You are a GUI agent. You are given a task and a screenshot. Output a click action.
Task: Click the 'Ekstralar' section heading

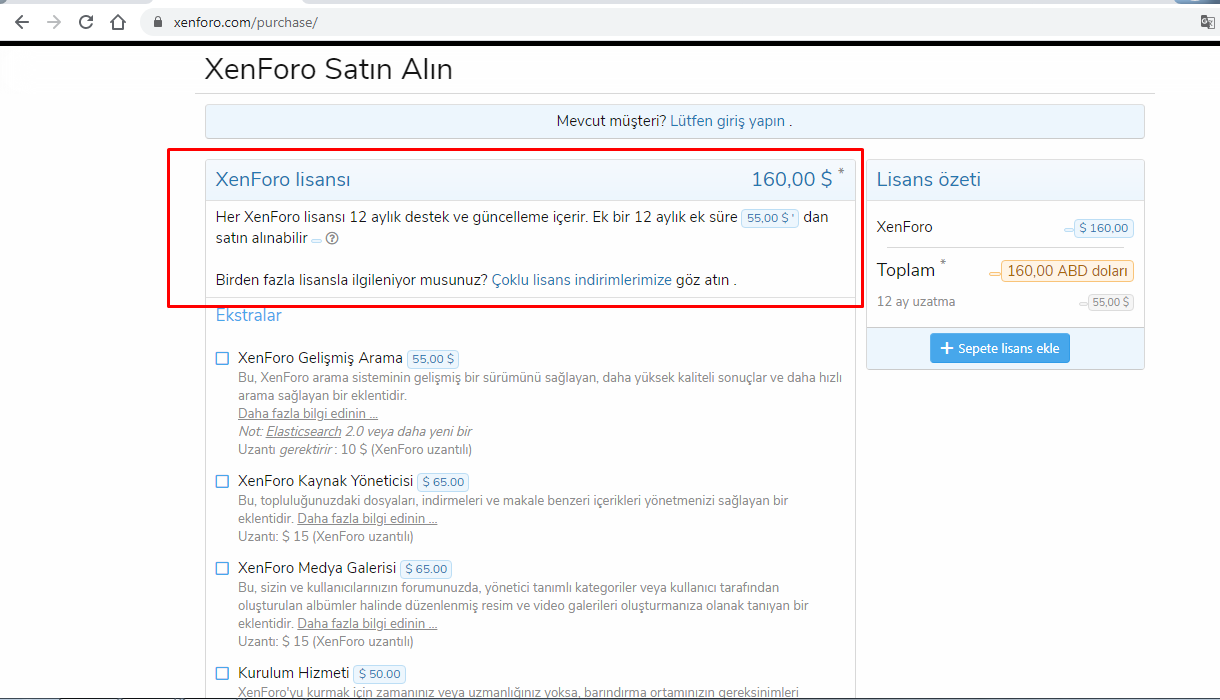pyautogui.click(x=249, y=316)
